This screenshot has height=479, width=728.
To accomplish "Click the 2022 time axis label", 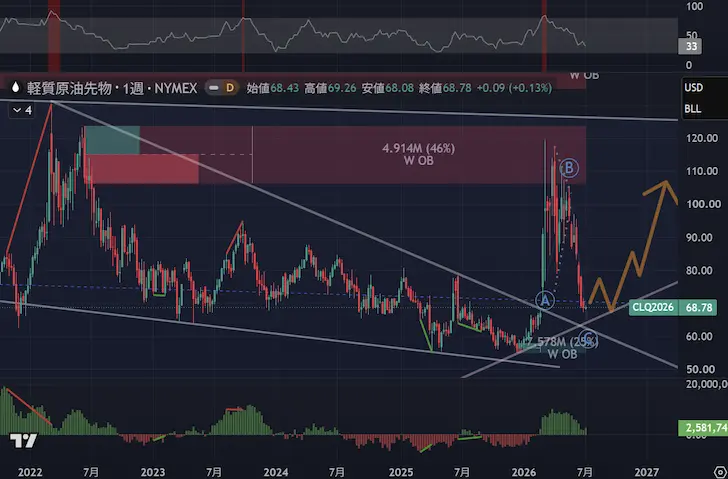I will pyautogui.click(x=30, y=472).
